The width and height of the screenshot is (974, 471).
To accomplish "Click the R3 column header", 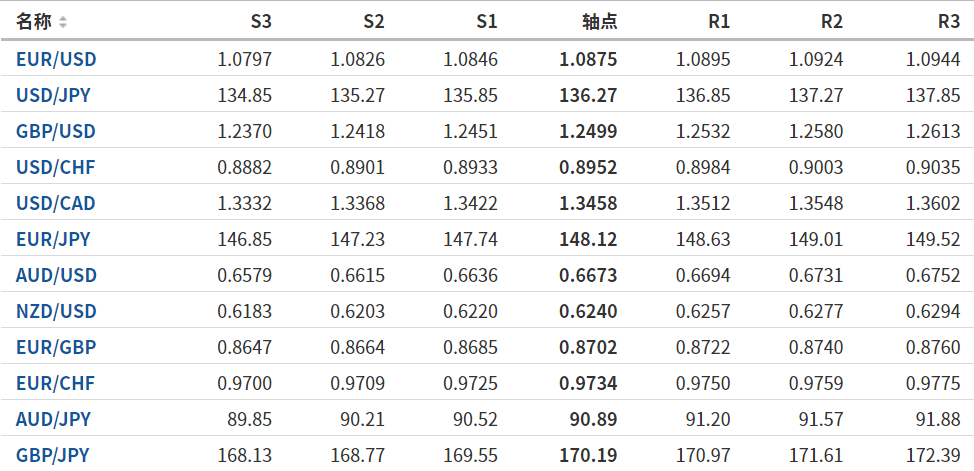I will pyautogui.click(x=949, y=21).
